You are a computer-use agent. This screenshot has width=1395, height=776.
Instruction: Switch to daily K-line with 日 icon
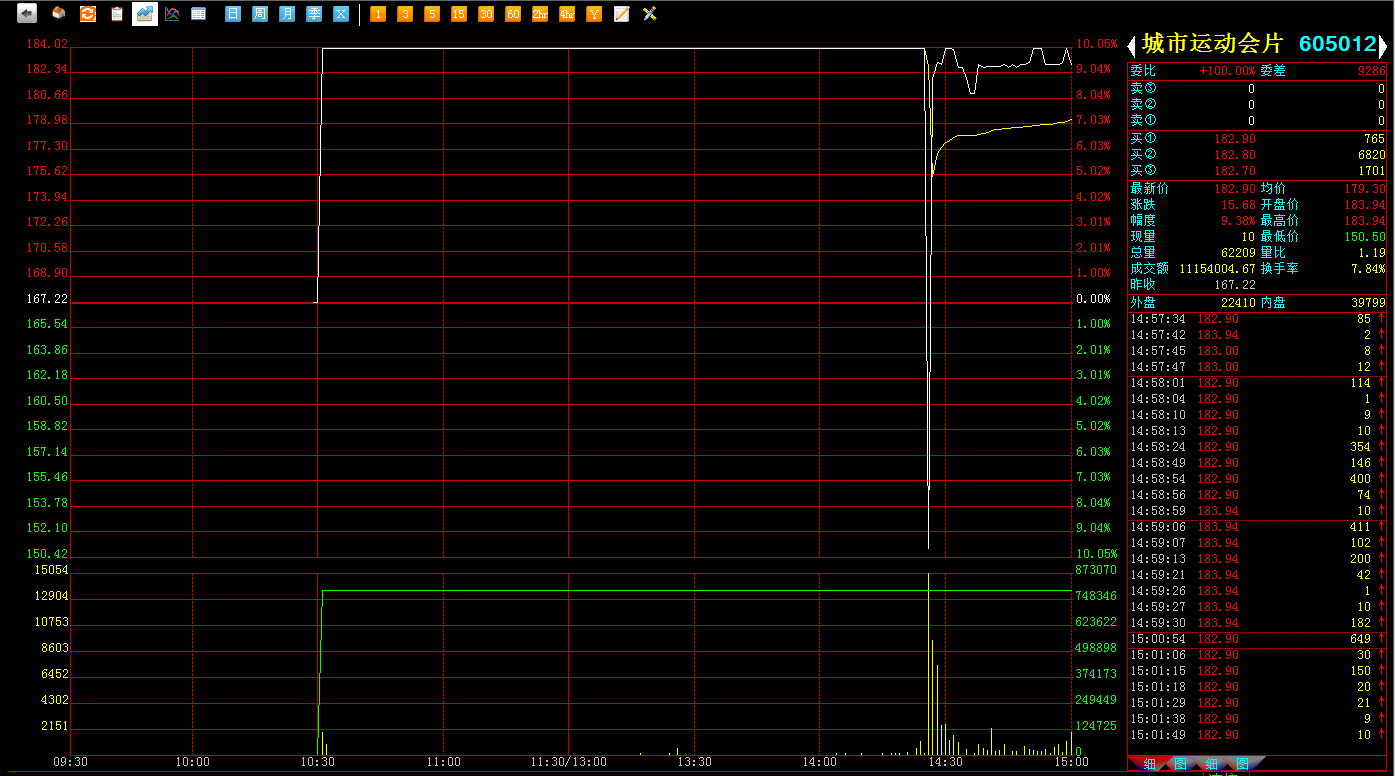(x=233, y=14)
